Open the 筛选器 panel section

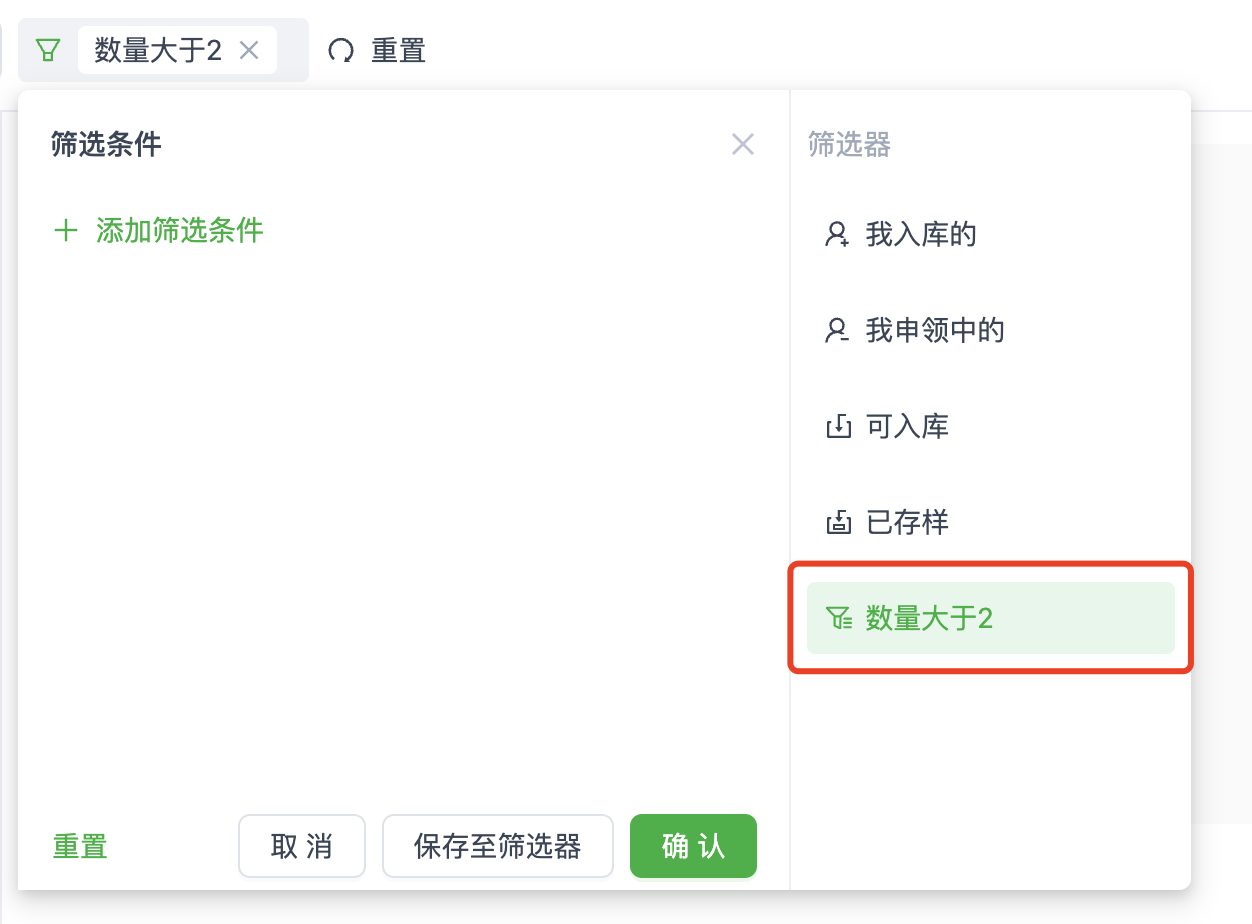click(x=848, y=145)
